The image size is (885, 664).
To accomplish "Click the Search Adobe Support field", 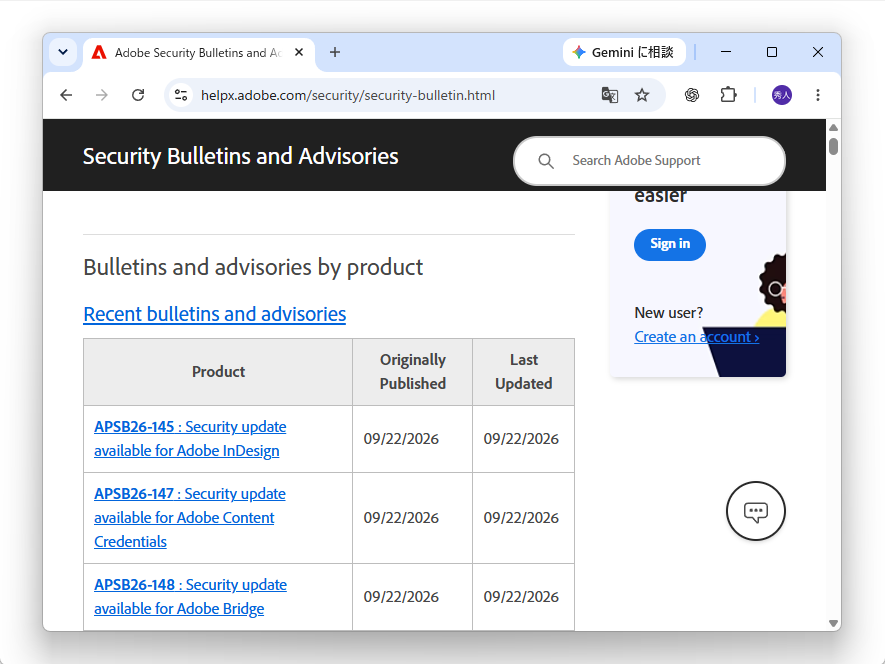I will point(650,161).
